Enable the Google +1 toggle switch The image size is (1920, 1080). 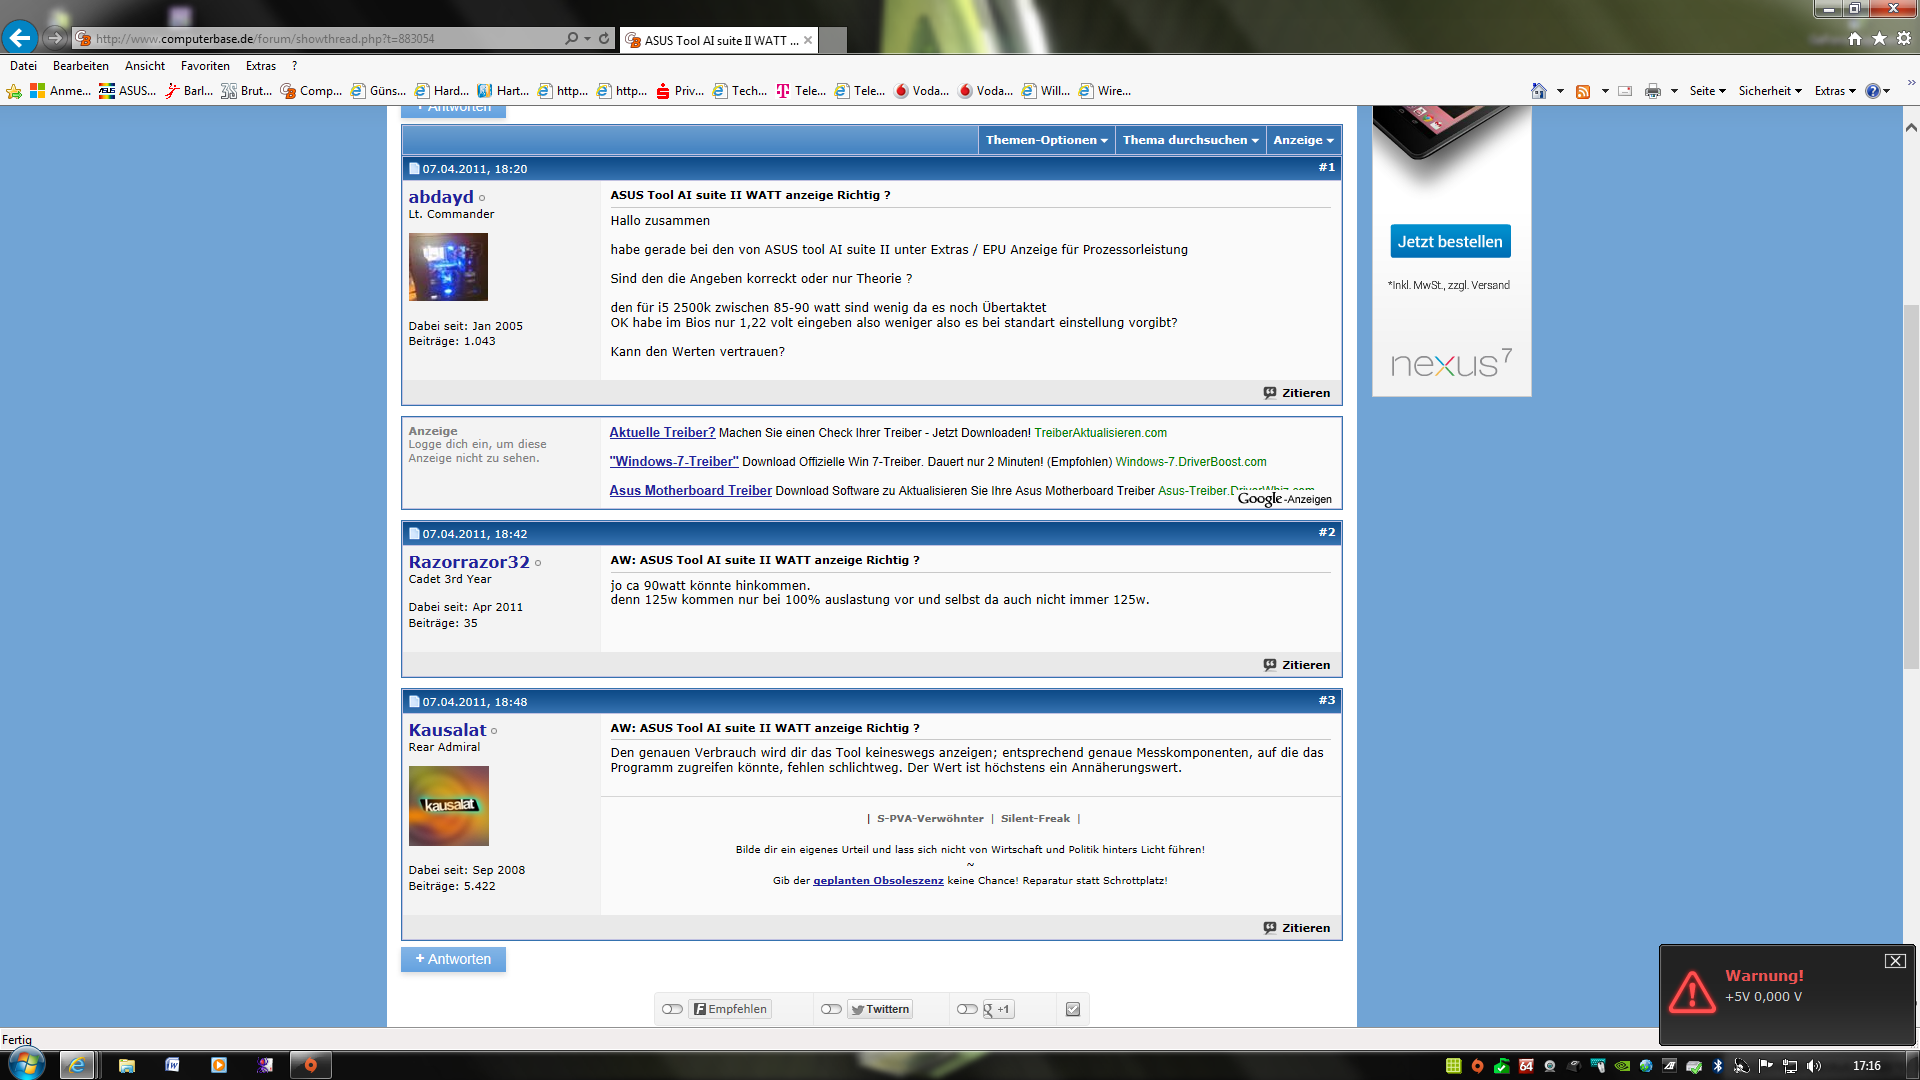967,1009
